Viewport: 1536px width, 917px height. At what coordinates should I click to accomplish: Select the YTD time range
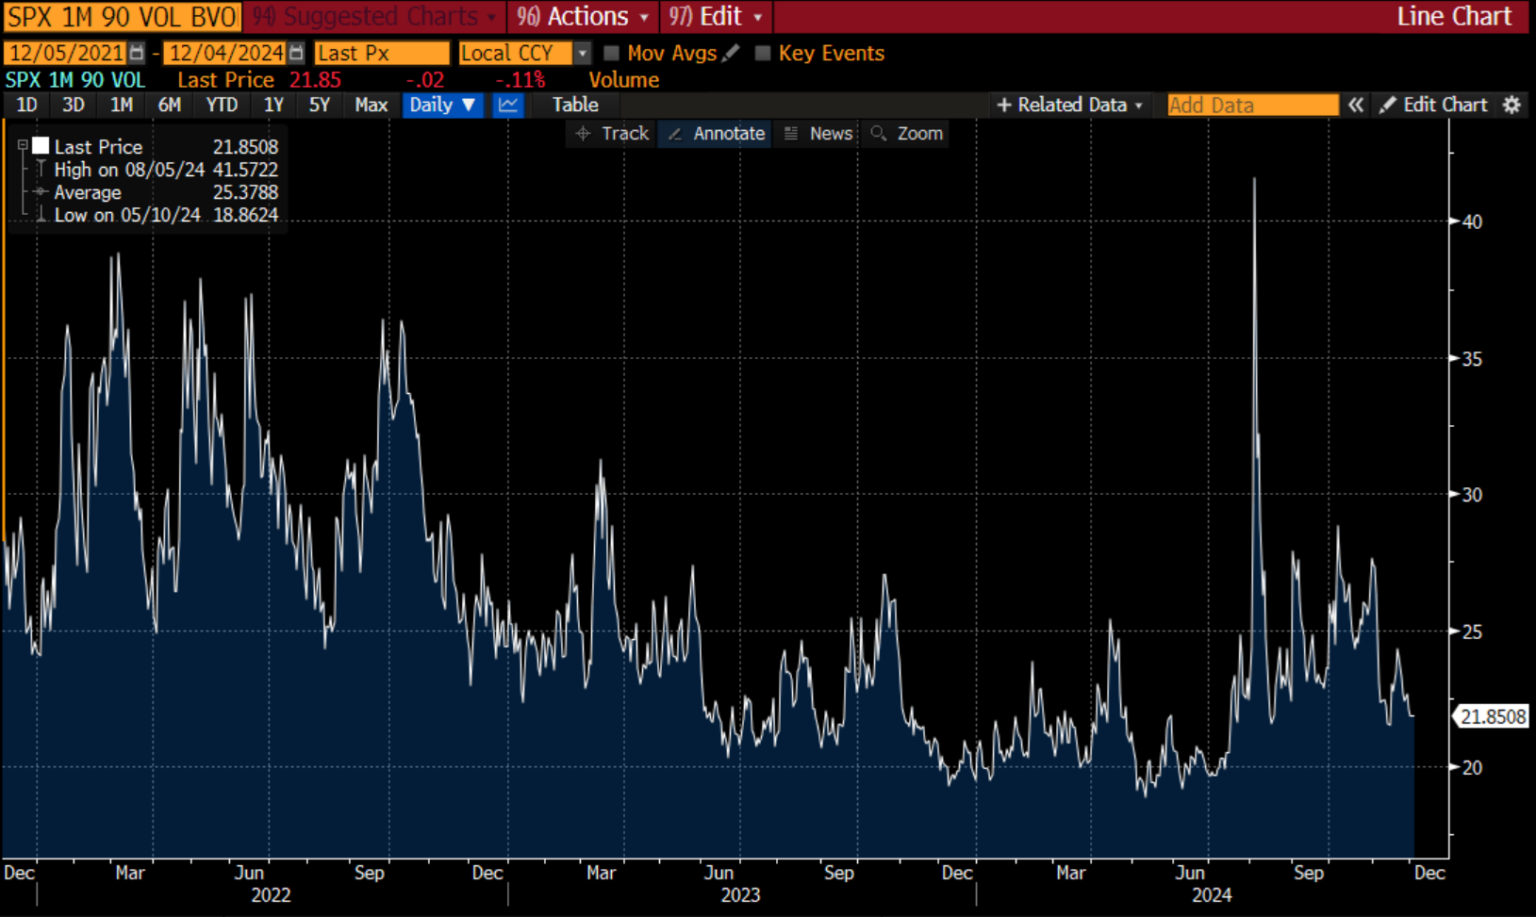coord(222,105)
